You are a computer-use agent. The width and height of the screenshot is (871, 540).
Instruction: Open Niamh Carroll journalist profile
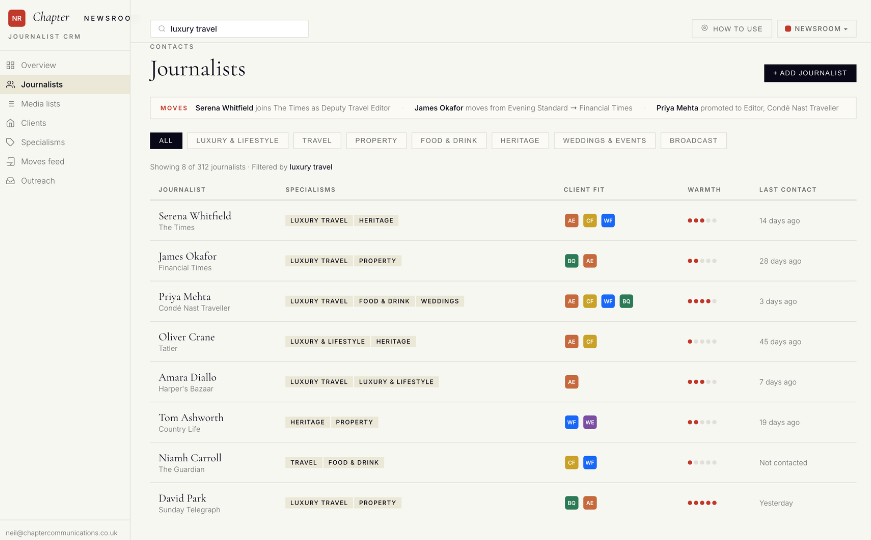click(x=190, y=458)
